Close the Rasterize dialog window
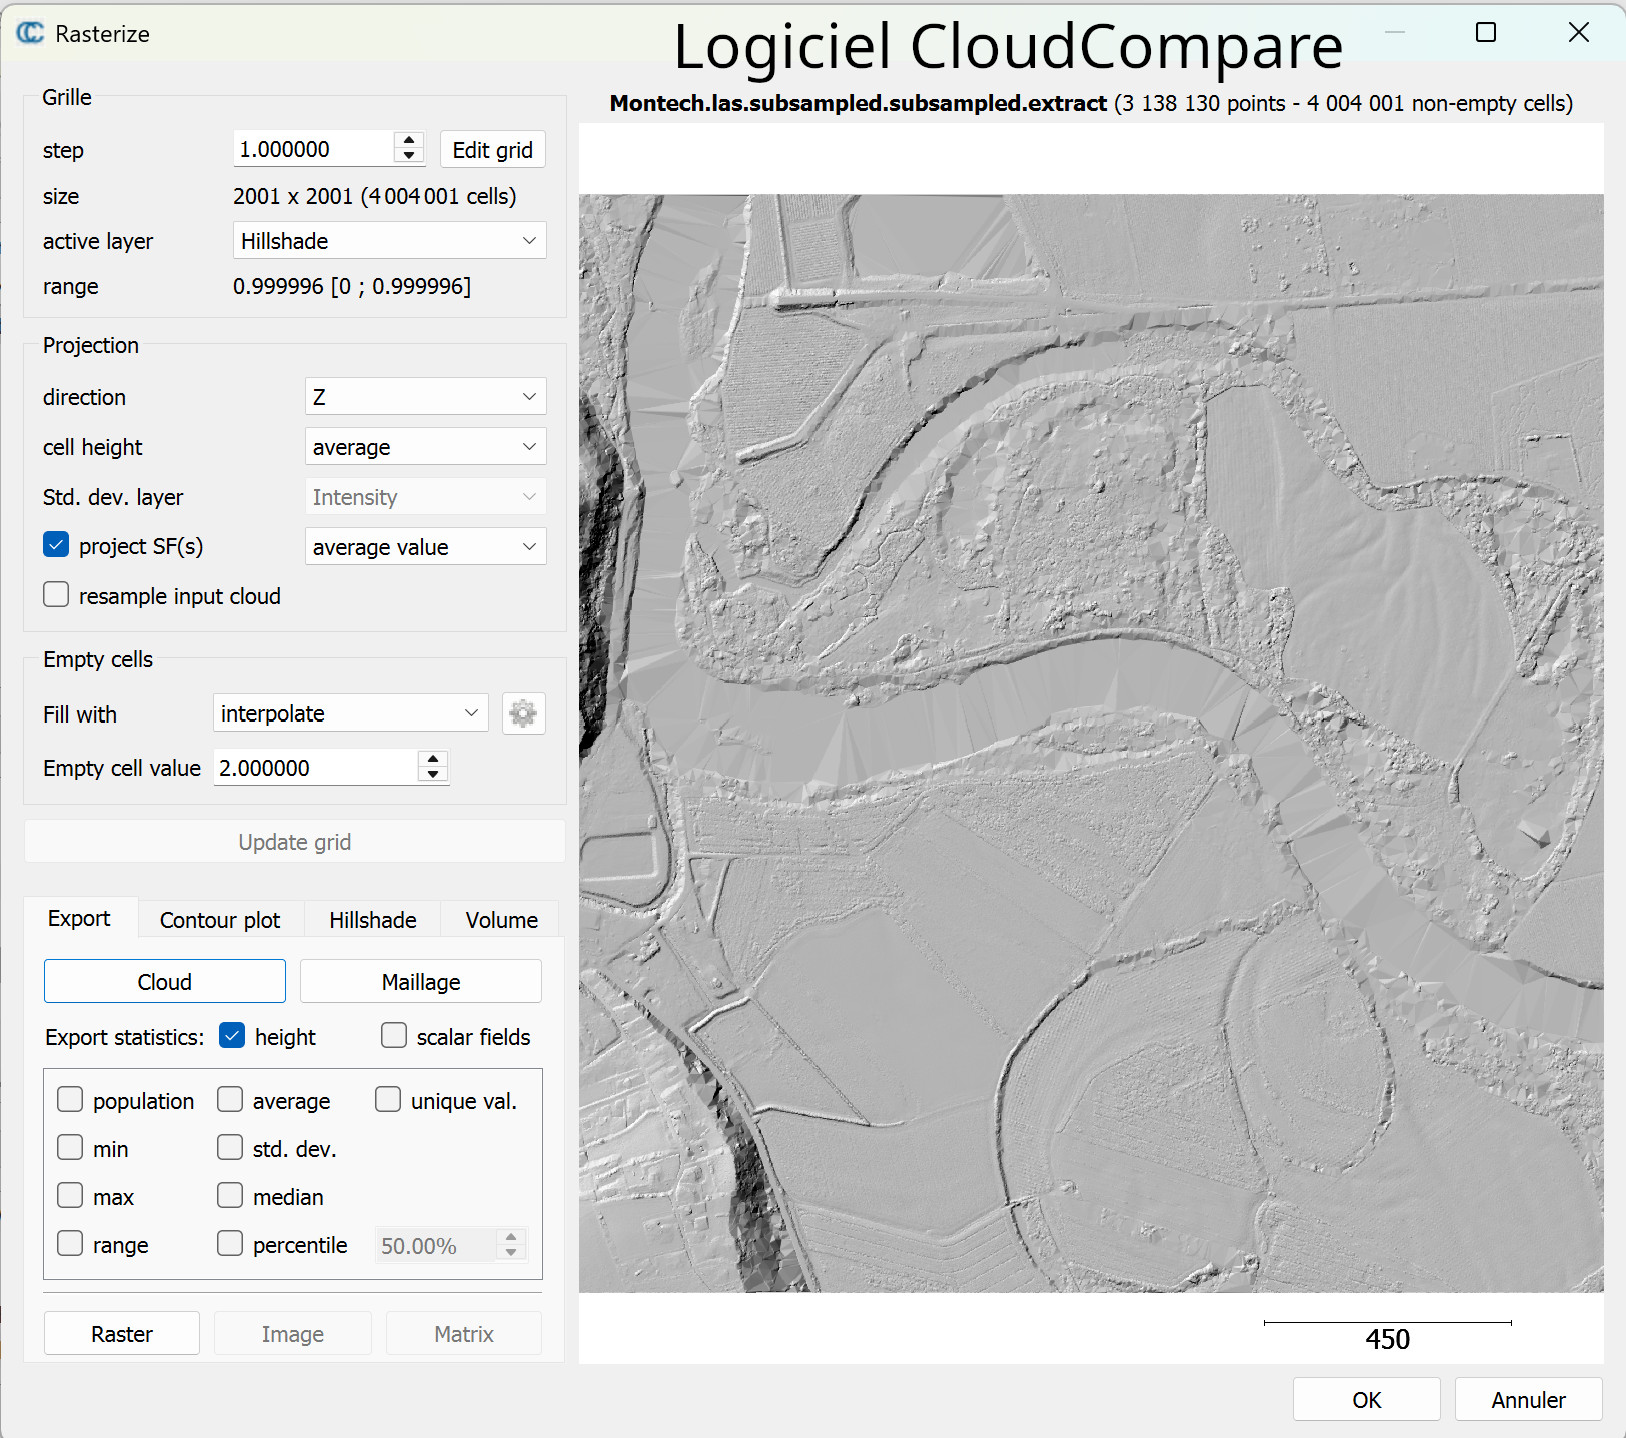The image size is (1626, 1438). point(1579,32)
